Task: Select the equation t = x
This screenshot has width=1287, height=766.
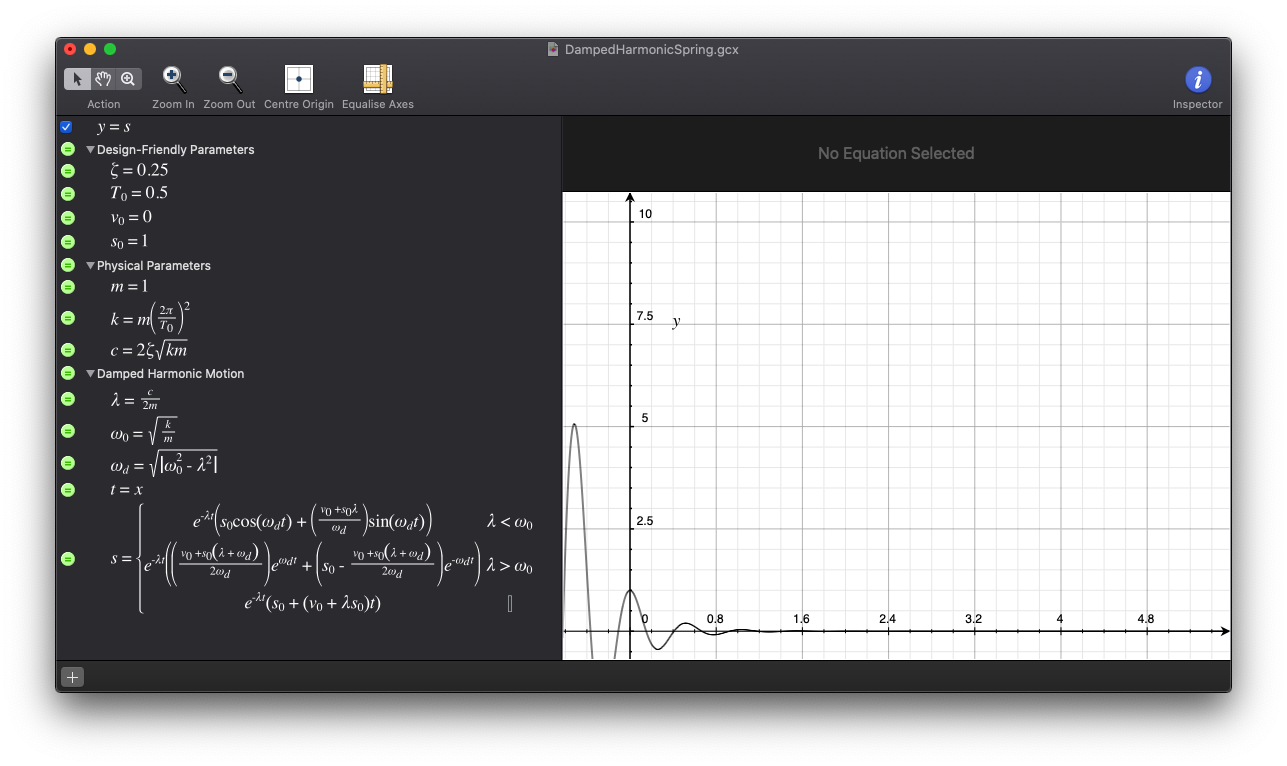Action: (x=127, y=490)
